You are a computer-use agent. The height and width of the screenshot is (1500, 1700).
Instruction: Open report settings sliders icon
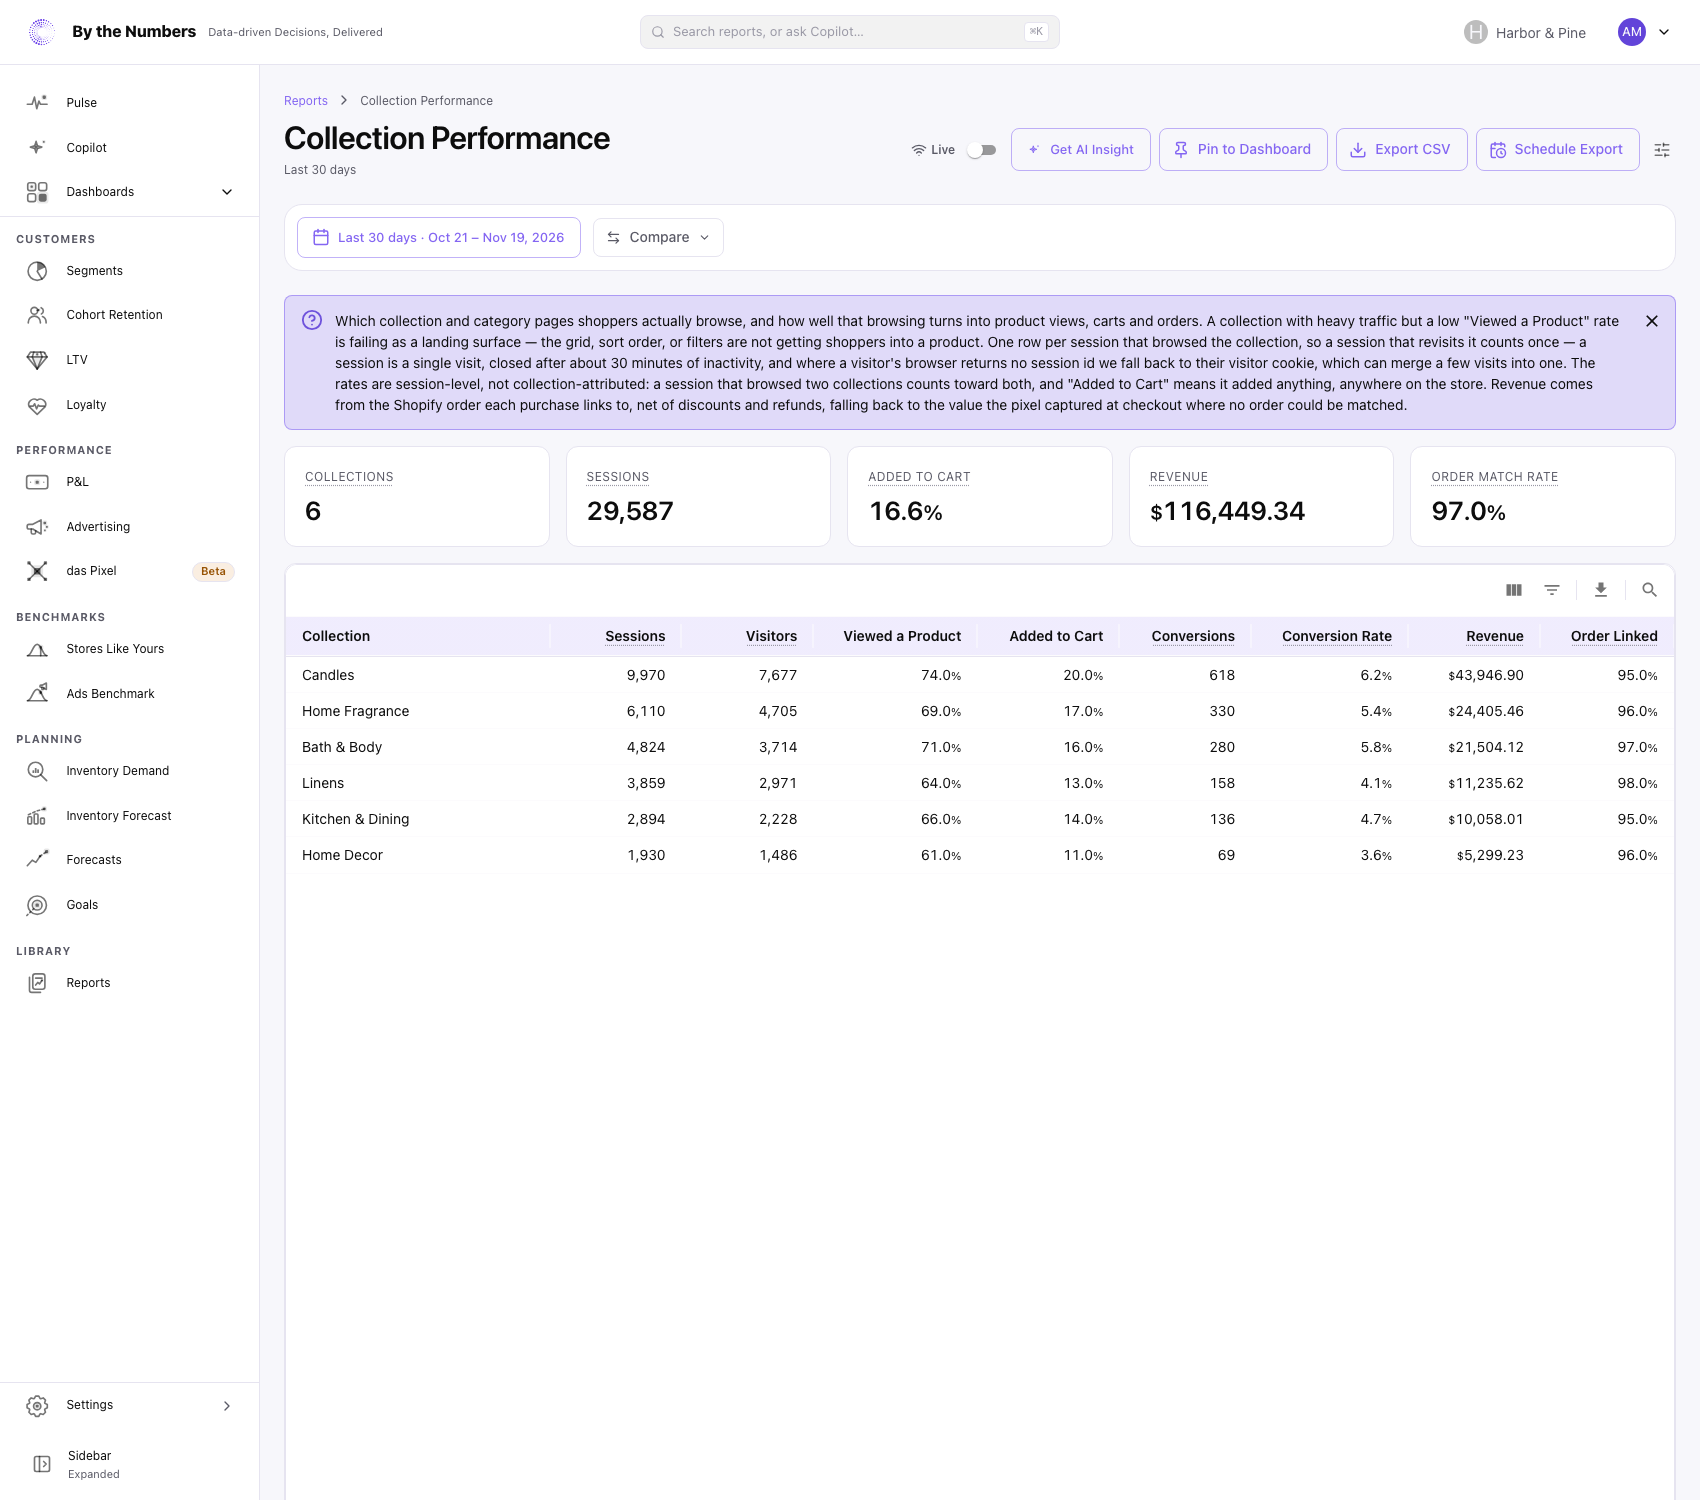click(x=1662, y=150)
